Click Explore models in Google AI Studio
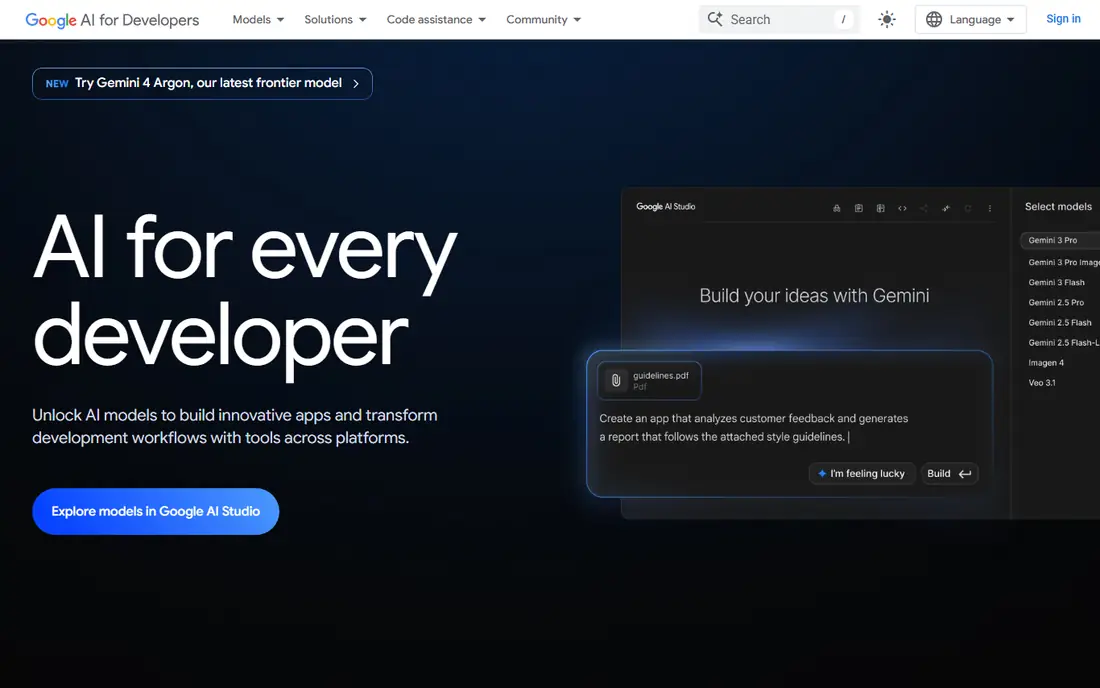 [x=156, y=511]
